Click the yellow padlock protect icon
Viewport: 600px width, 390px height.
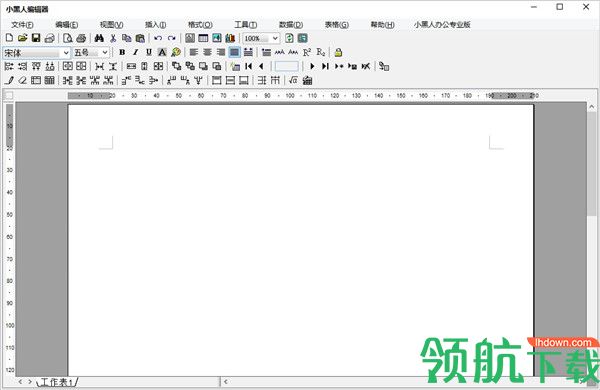[338, 52]
